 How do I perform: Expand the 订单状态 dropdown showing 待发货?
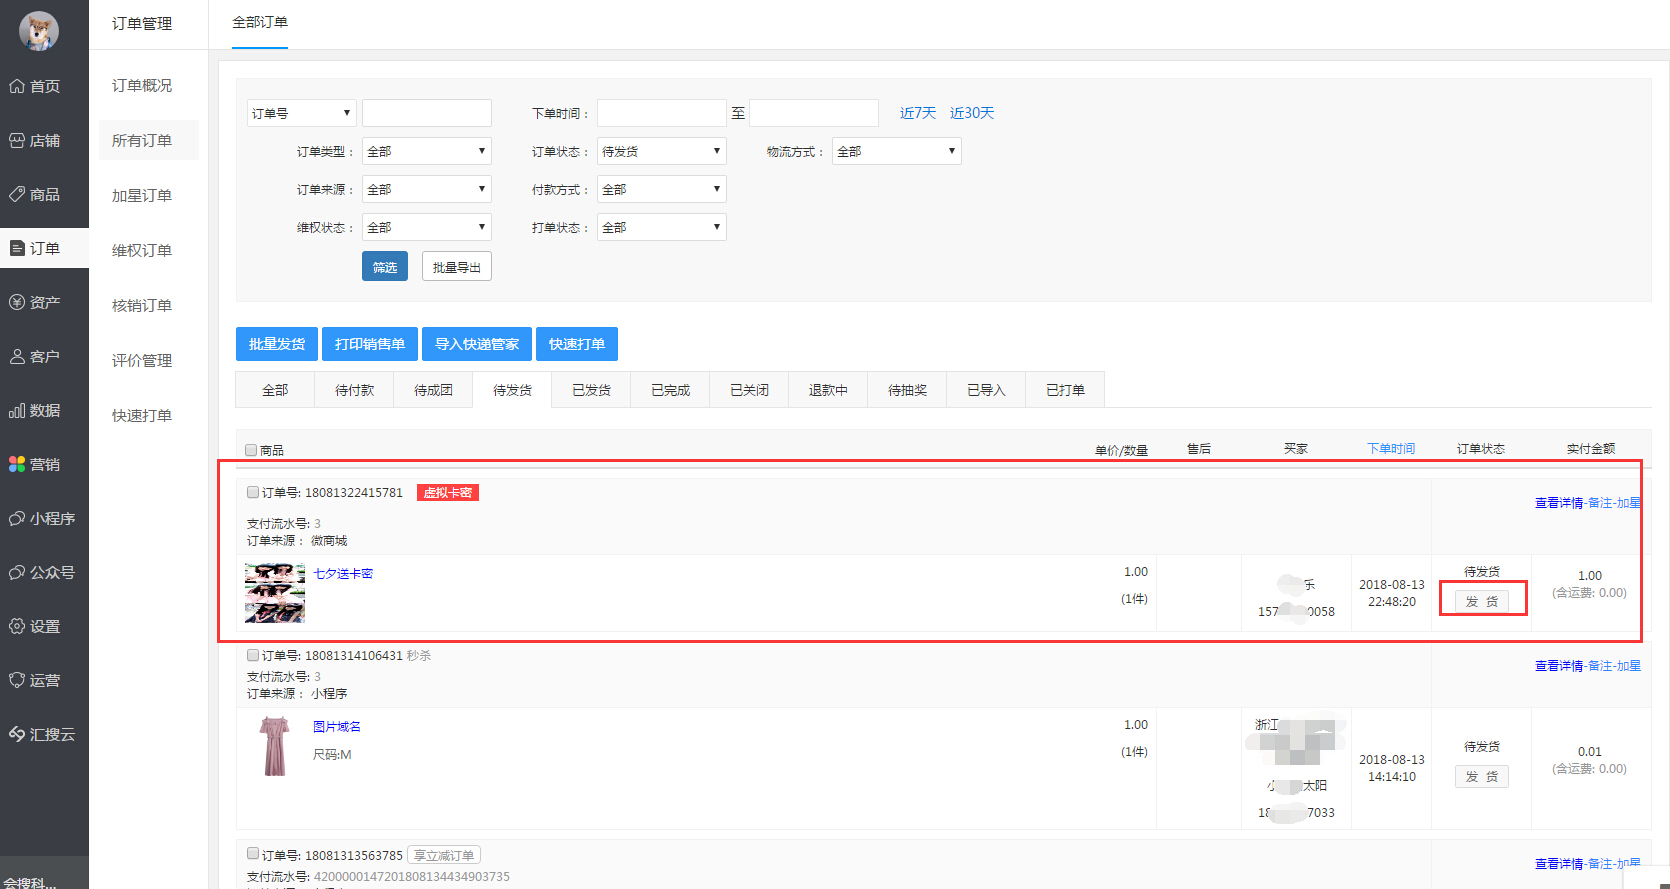tap(661, 151)
